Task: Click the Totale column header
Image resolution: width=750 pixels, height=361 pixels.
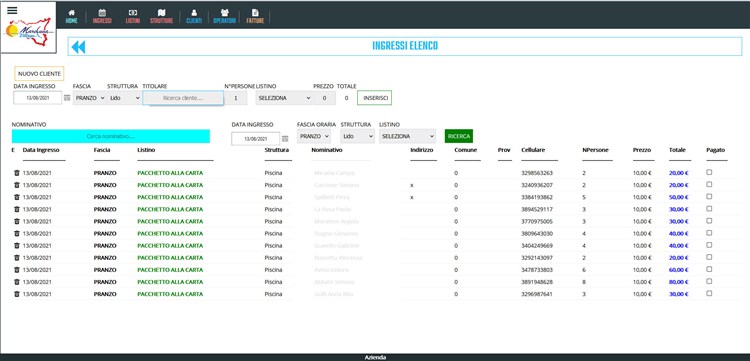Action: pos(677,150)
